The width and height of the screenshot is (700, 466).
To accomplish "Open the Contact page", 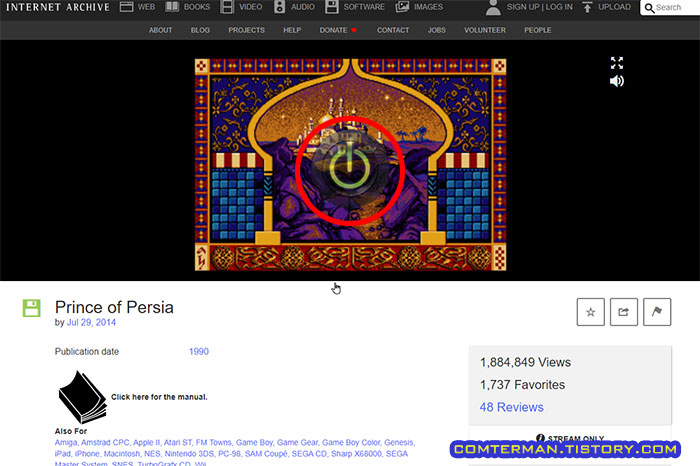I will (x=393, y=30).
